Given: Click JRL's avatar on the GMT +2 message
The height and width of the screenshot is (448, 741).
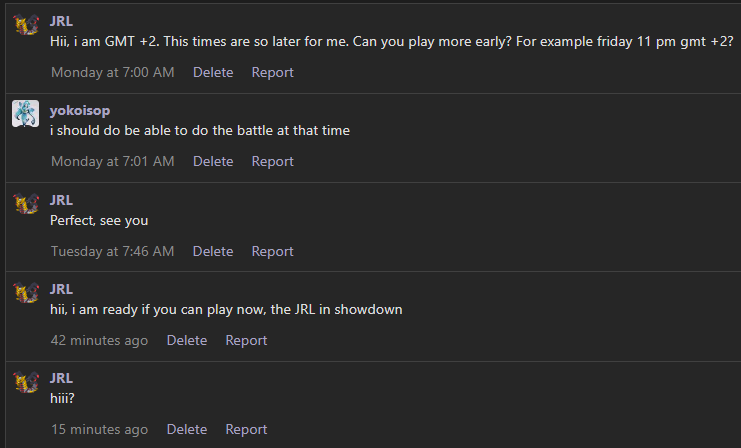Looking at the screenshot, I should coord(26,25).
